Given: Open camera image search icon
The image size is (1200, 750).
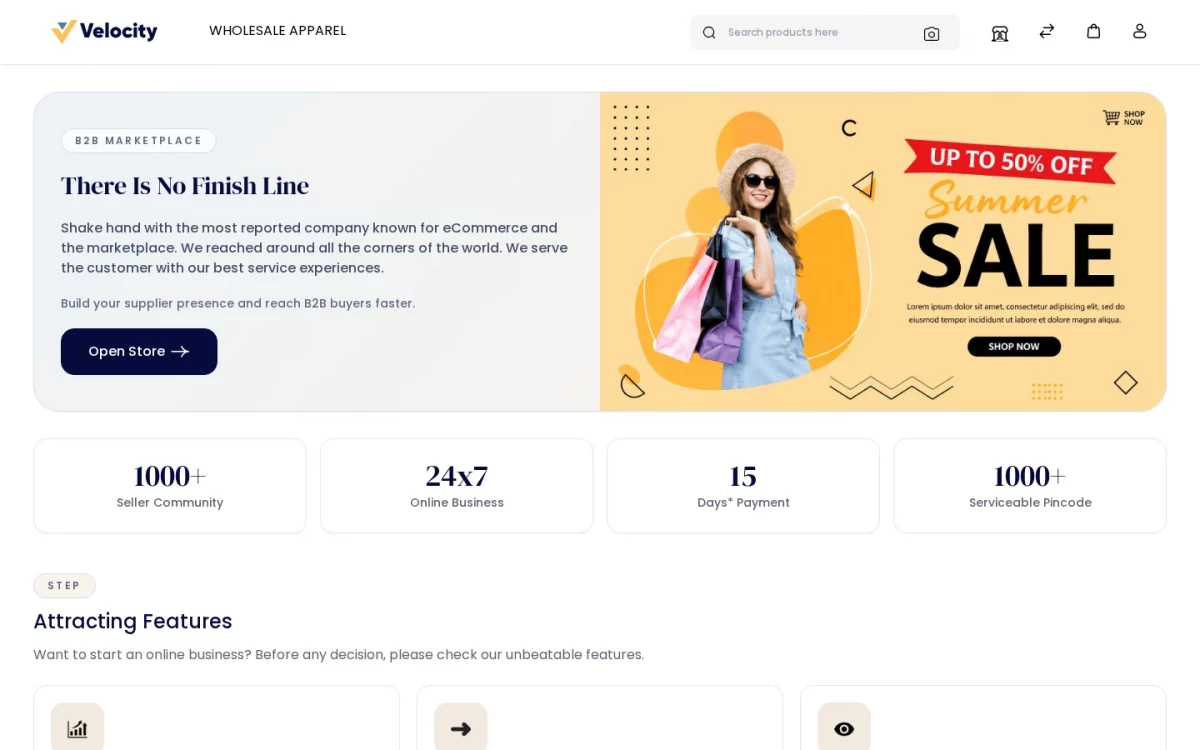Looking at the screenshot, I should [931, 33].
